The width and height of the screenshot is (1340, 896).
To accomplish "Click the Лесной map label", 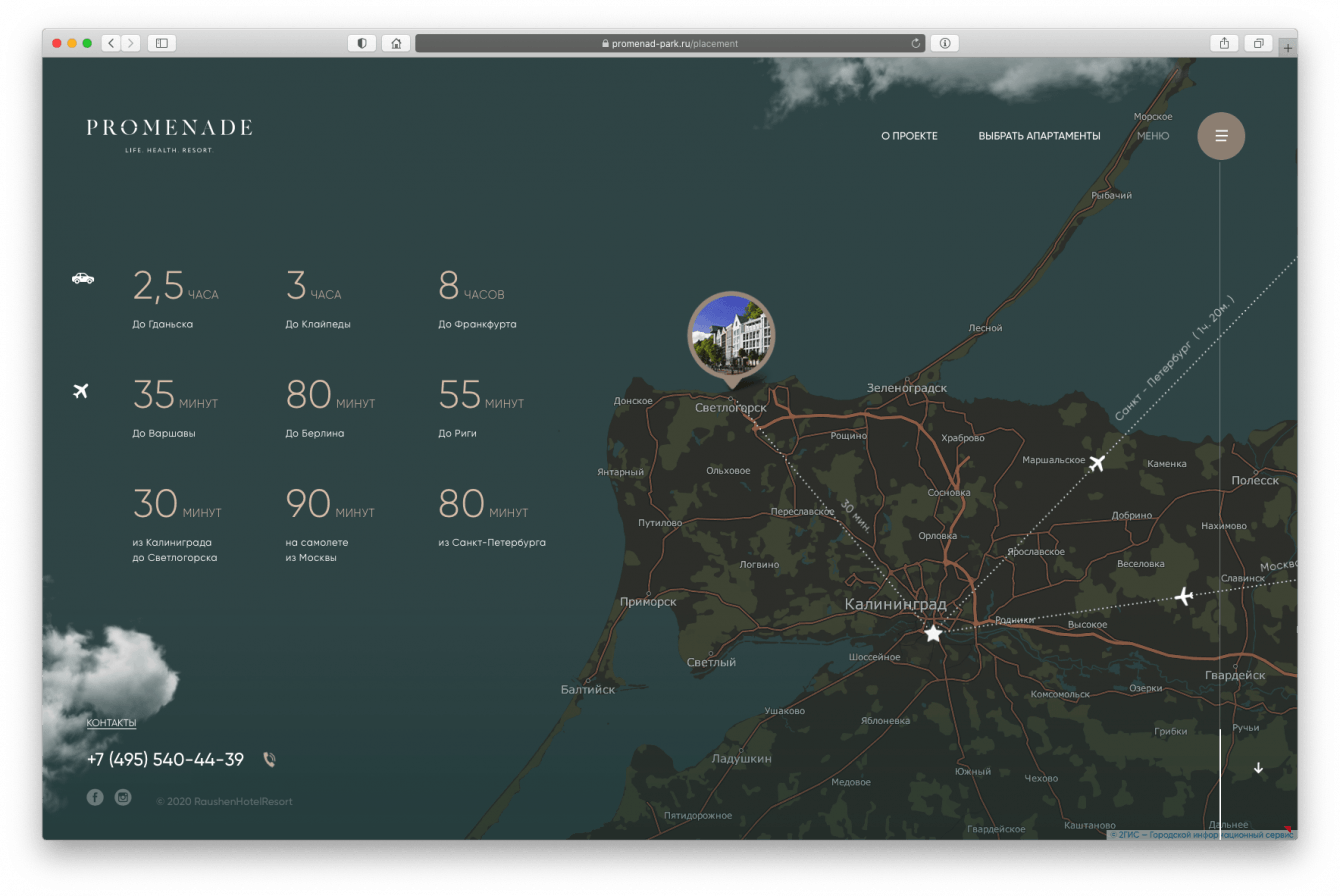I will (x=985, y=328).
